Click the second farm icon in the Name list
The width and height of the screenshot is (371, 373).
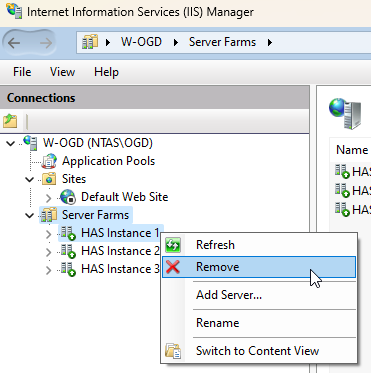[x=342, y=190]
